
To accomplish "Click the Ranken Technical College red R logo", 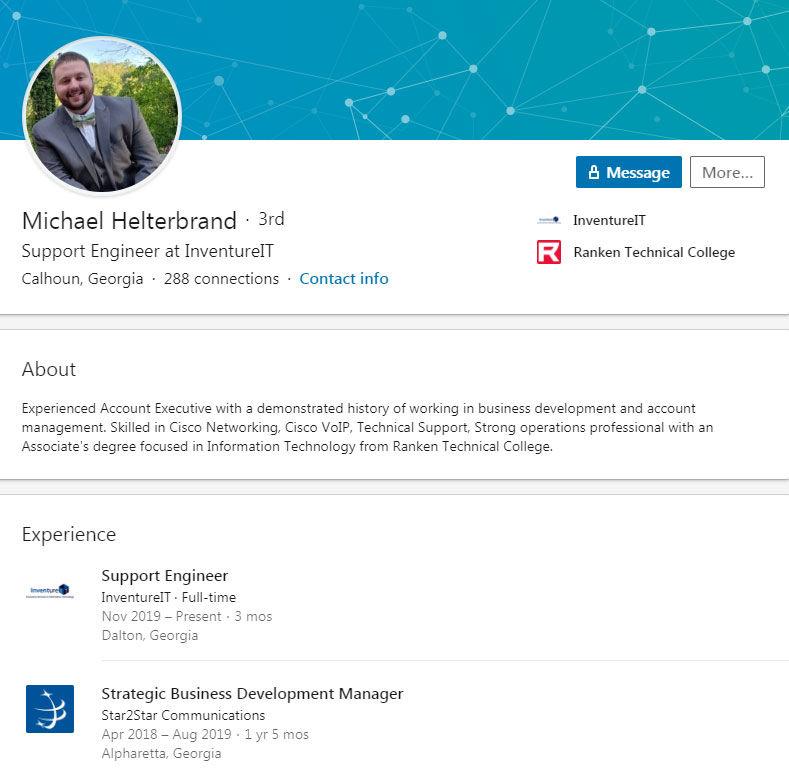I will (x=548, y=252).
